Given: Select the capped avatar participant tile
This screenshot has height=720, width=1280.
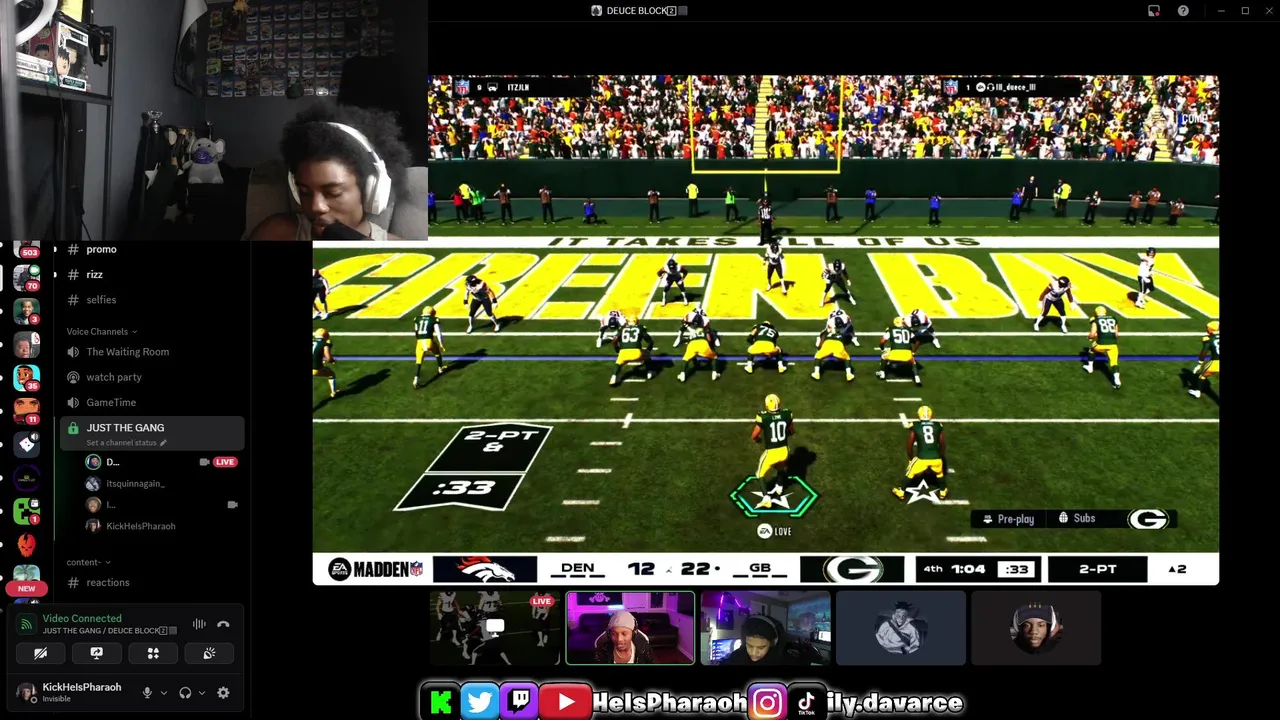Looking at the screenshot, I should point(1036,628).
